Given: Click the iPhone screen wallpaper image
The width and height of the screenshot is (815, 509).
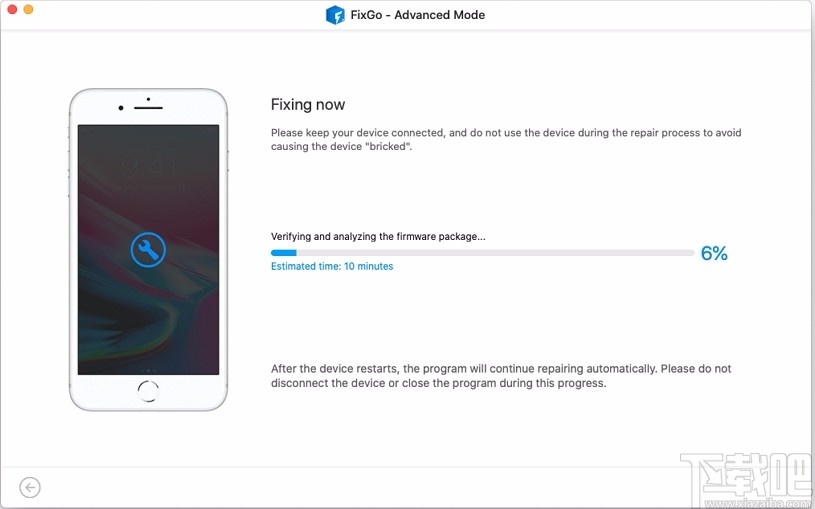Looking at the screenshot, I should click(148, 250).
